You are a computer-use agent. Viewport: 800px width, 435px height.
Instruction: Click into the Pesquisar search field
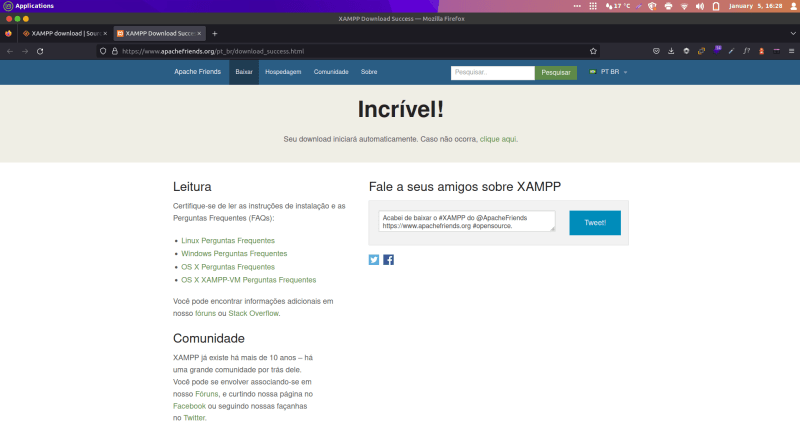pos(492,72)
